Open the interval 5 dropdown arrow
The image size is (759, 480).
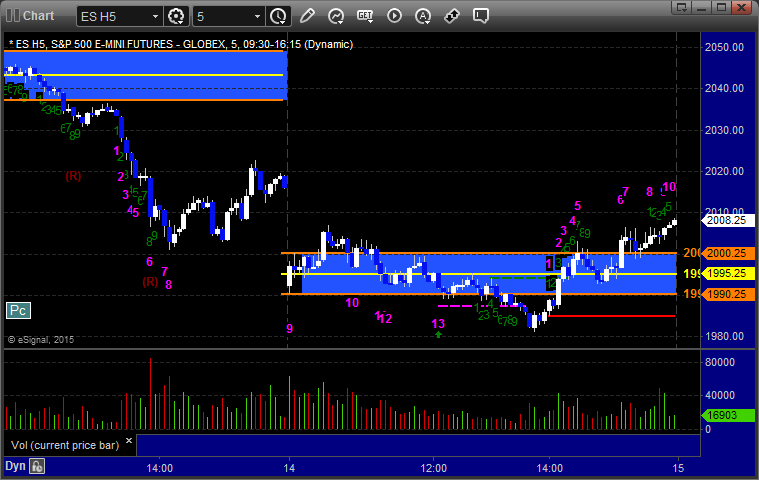pyautogui.click(x=256, y=17)
